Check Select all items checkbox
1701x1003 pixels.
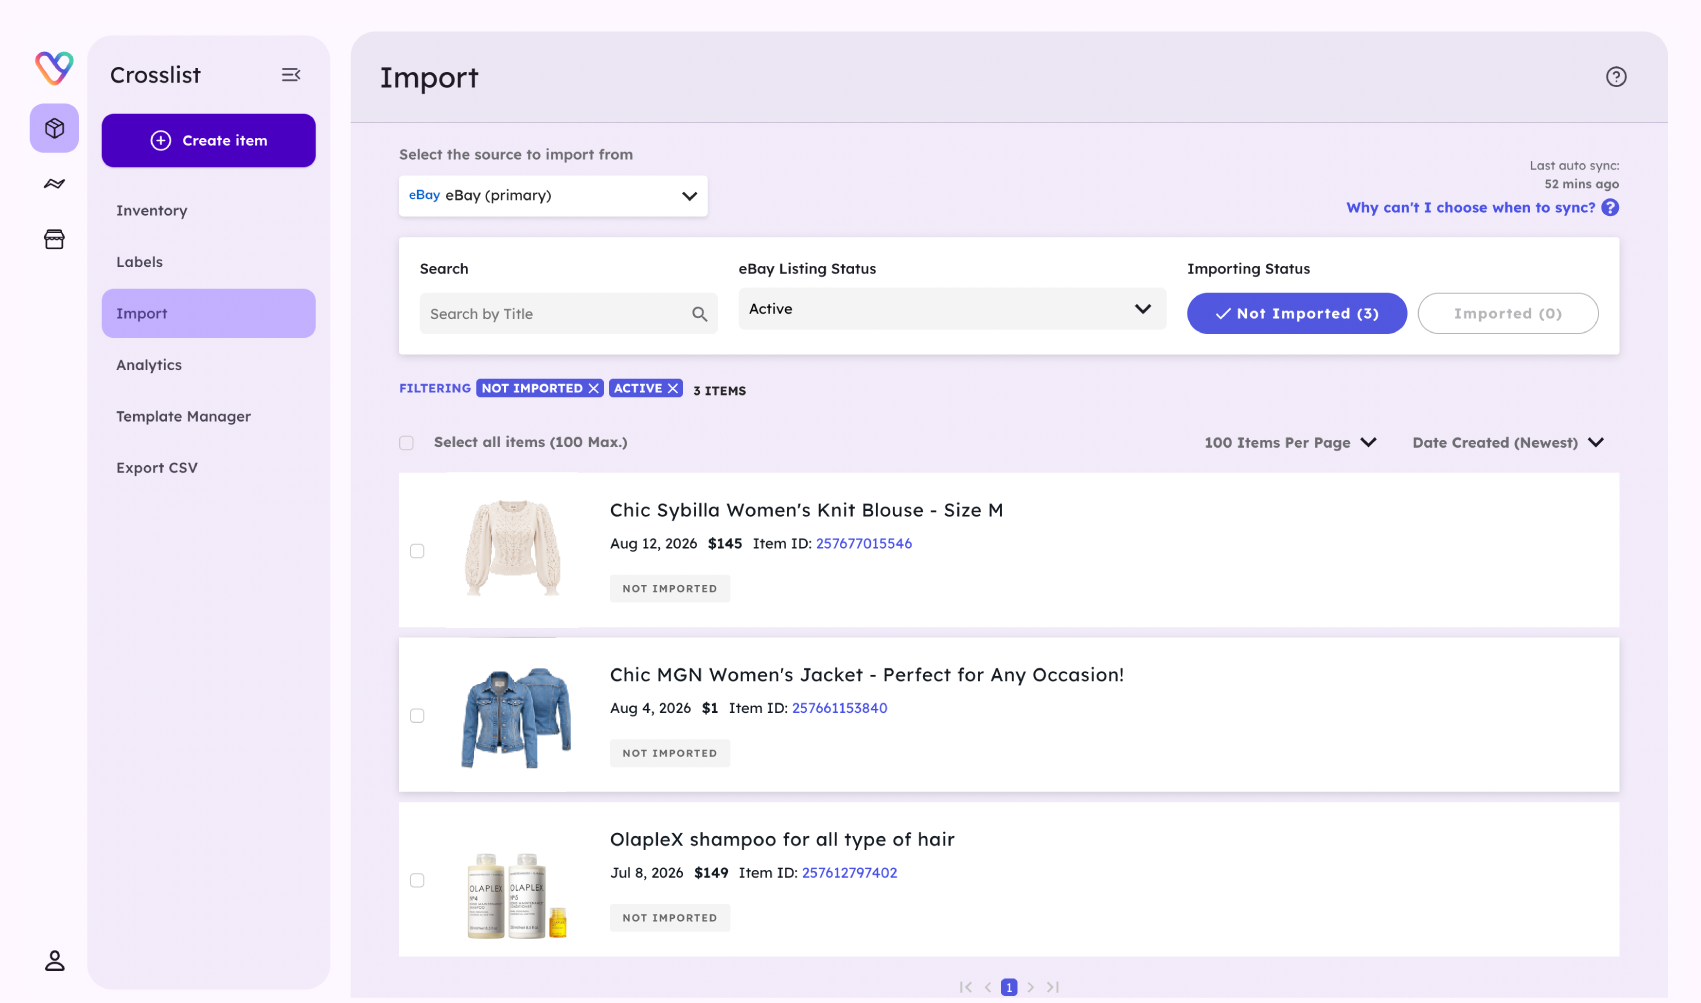pyautogui.click(x=406, y=443)
